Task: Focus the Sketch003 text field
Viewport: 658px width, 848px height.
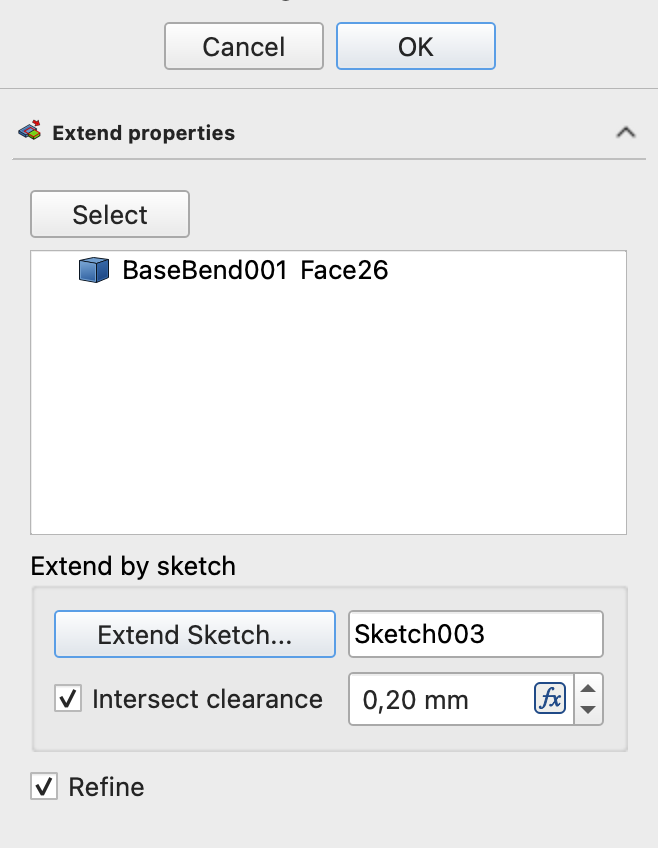Action: (475, 635)
